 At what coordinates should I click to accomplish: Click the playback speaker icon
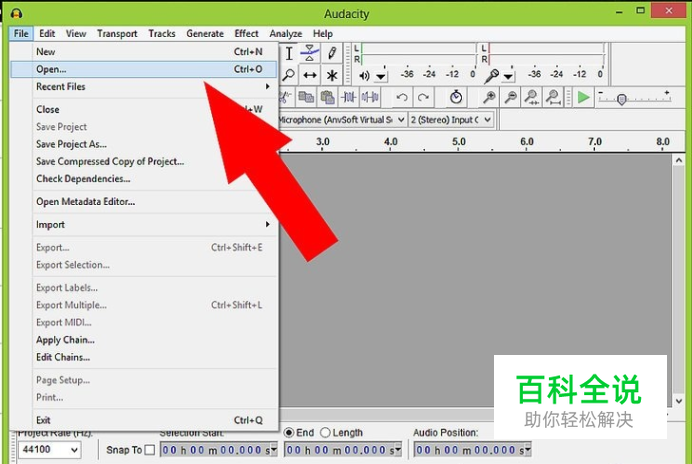point(364,76)
